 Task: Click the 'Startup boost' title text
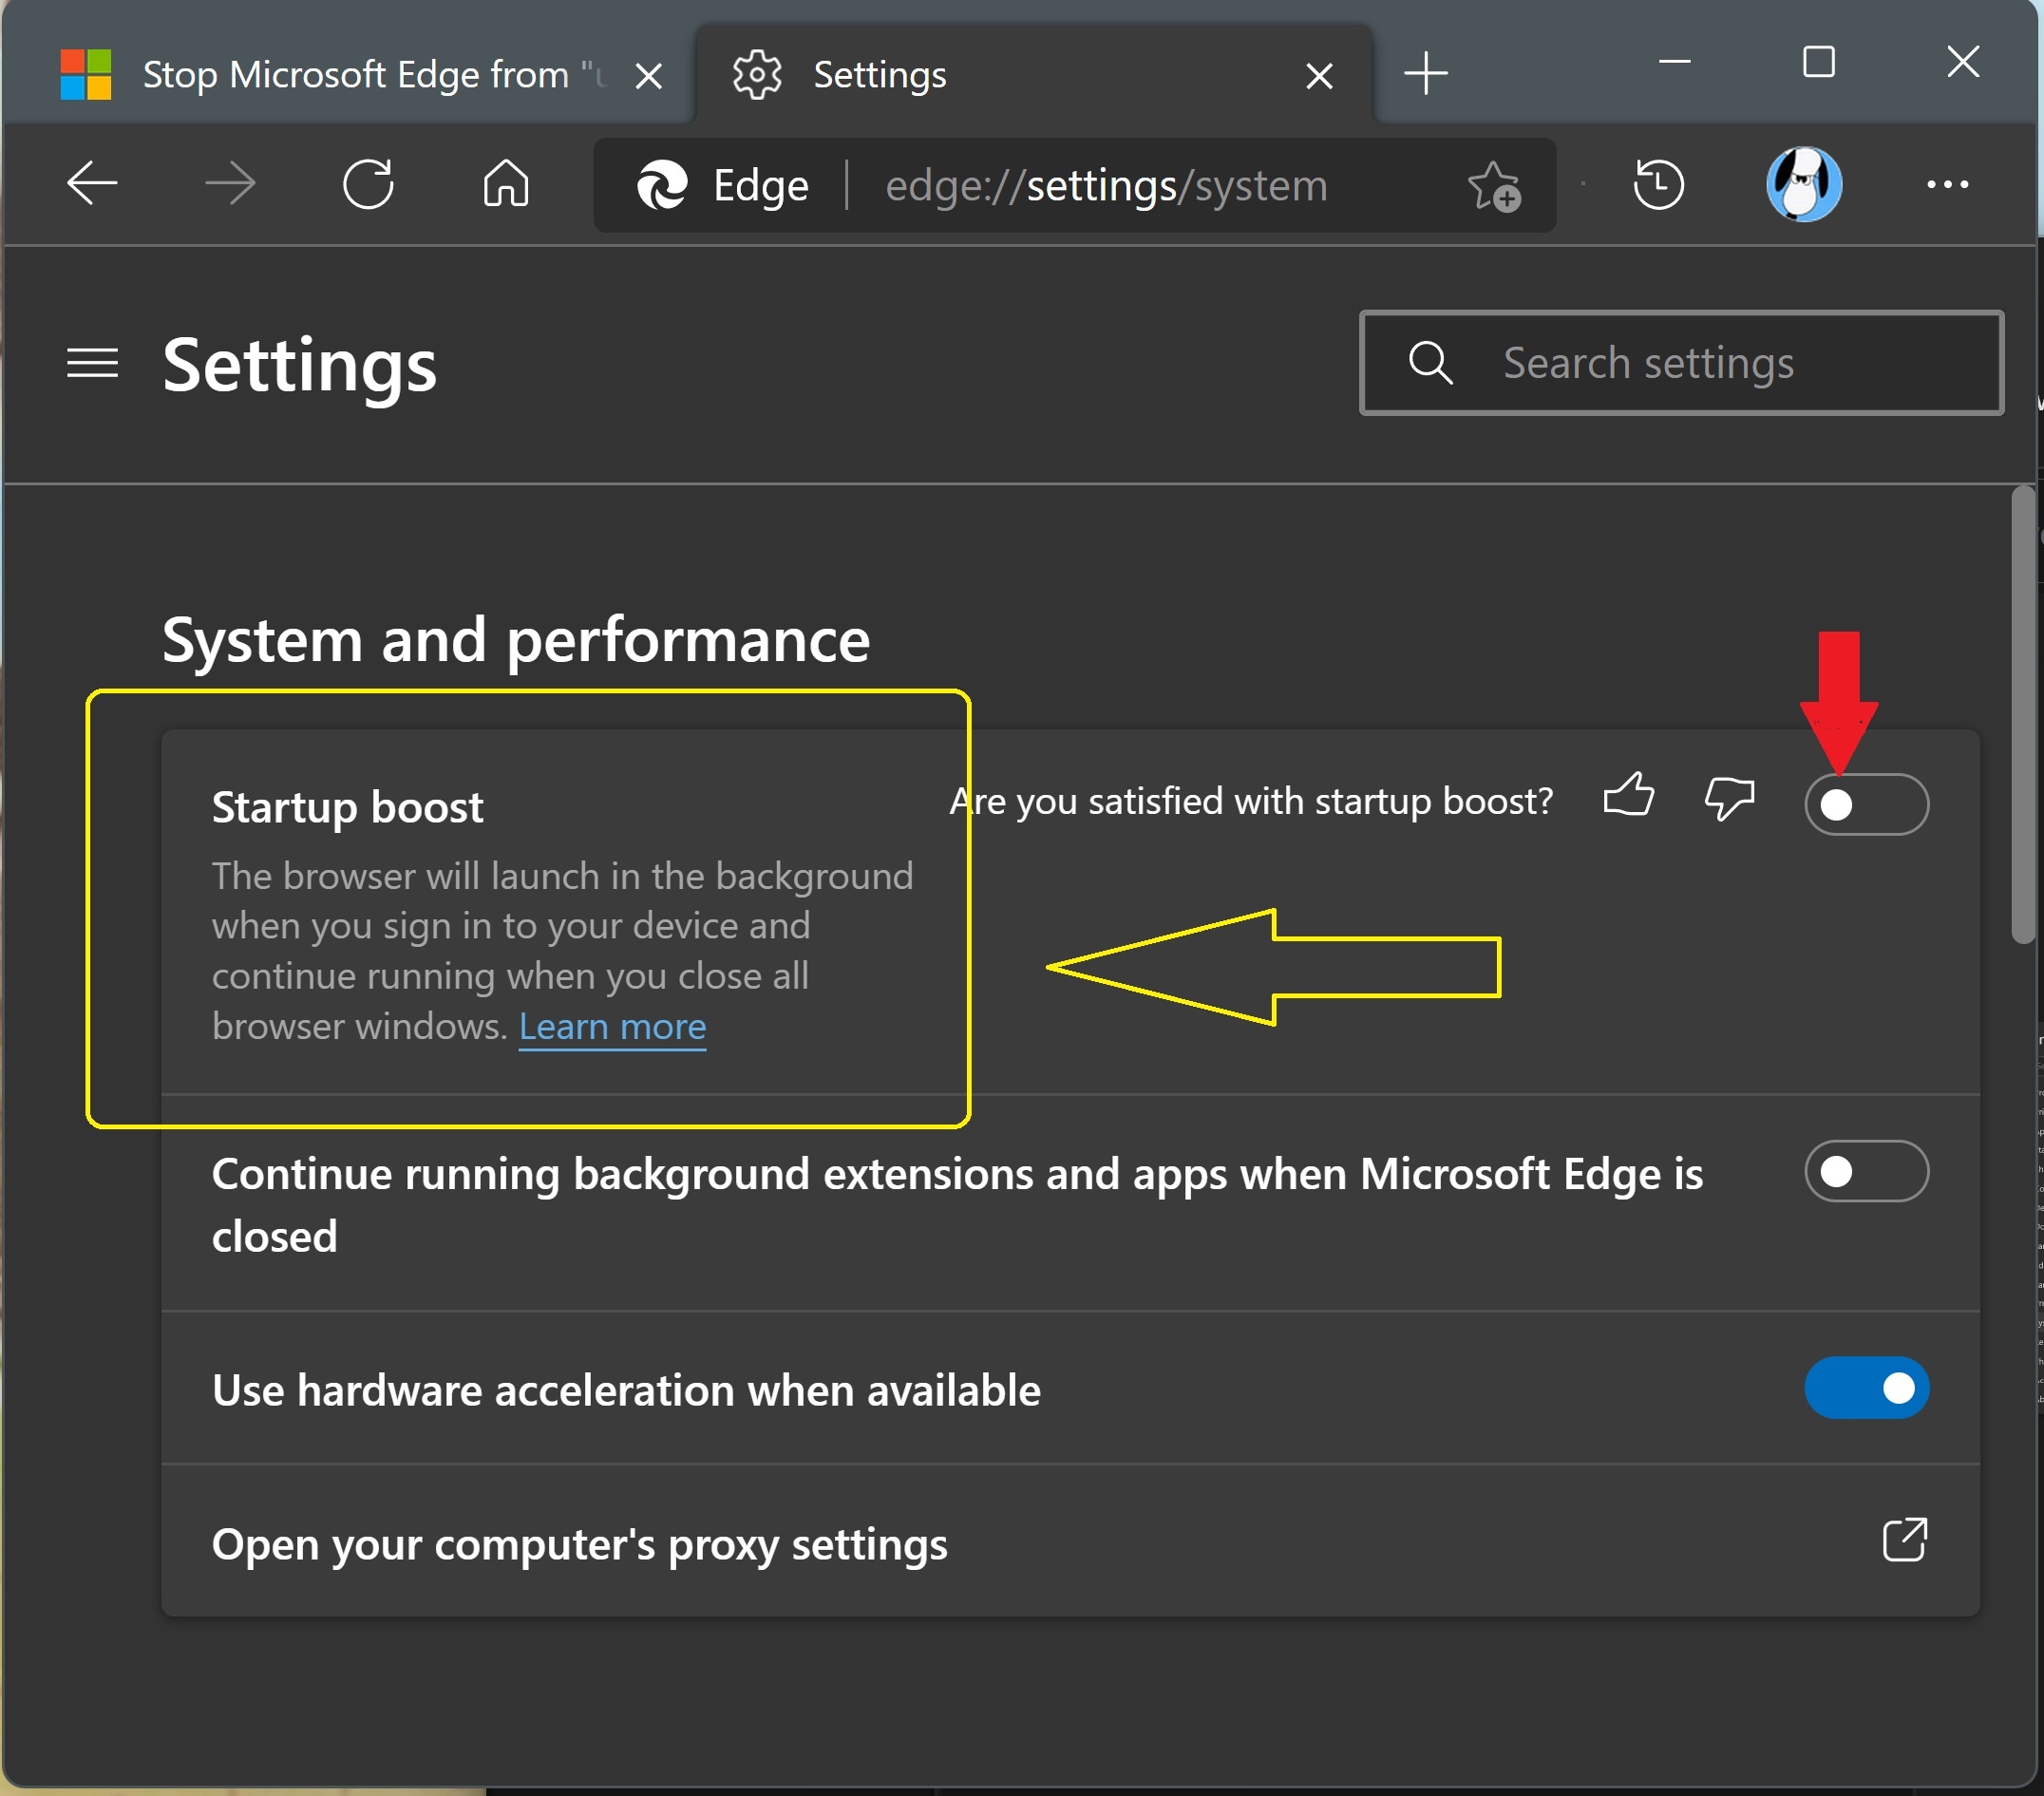pos(347,807)
